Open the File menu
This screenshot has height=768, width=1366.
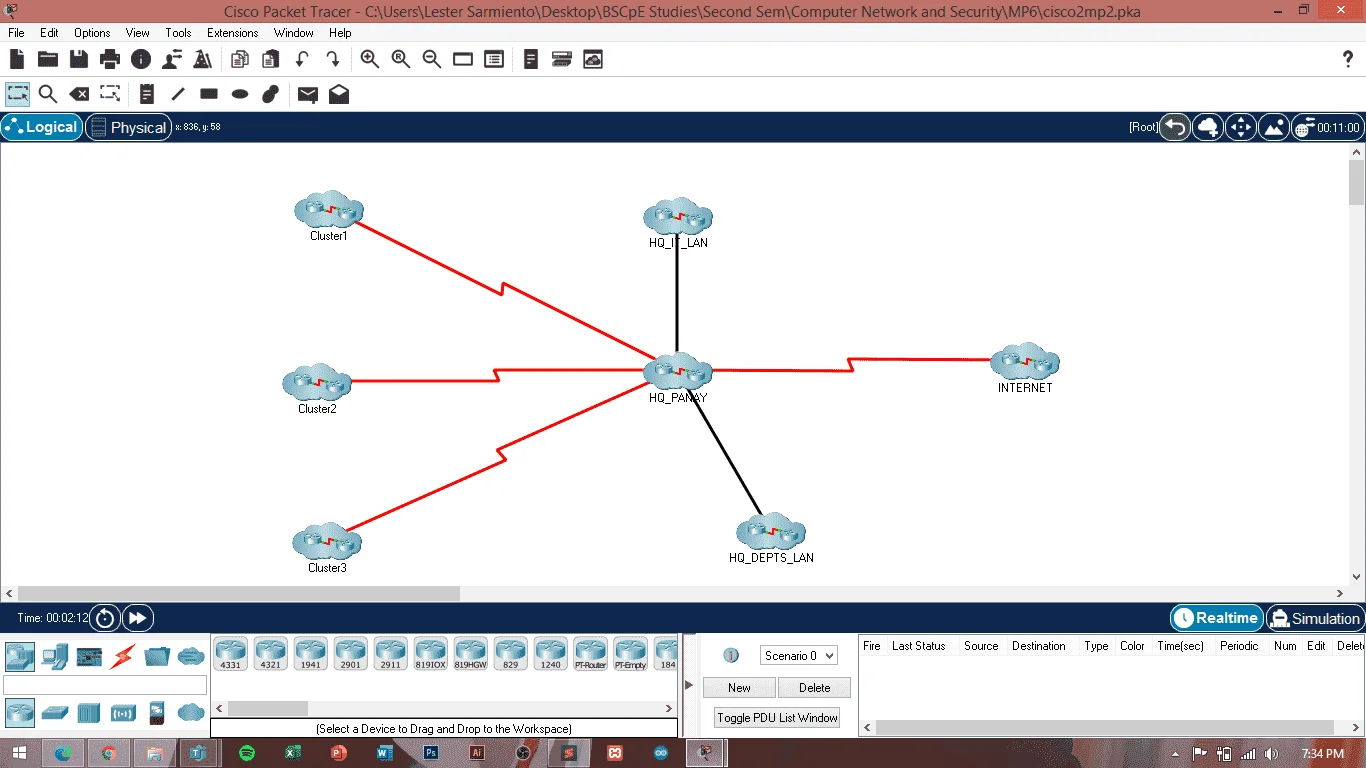(16, 33)
